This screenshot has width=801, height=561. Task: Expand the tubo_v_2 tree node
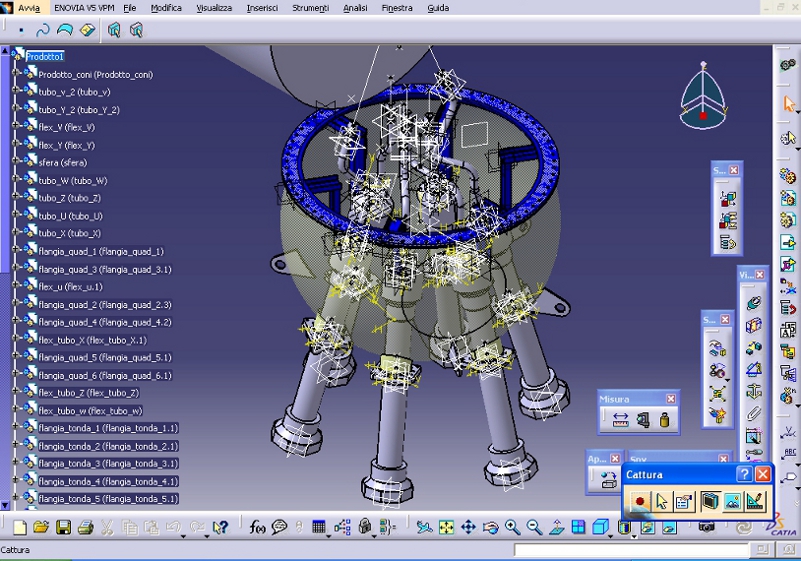point(16,92)
